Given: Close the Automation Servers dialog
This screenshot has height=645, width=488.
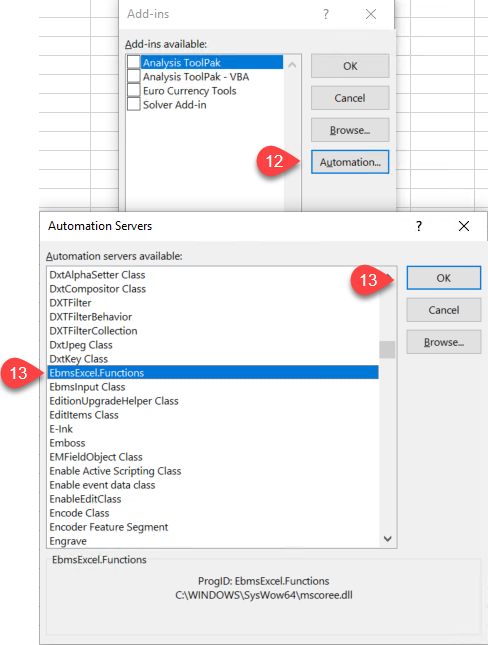Looking at the screenshot, I should click(x=464, y=226).
